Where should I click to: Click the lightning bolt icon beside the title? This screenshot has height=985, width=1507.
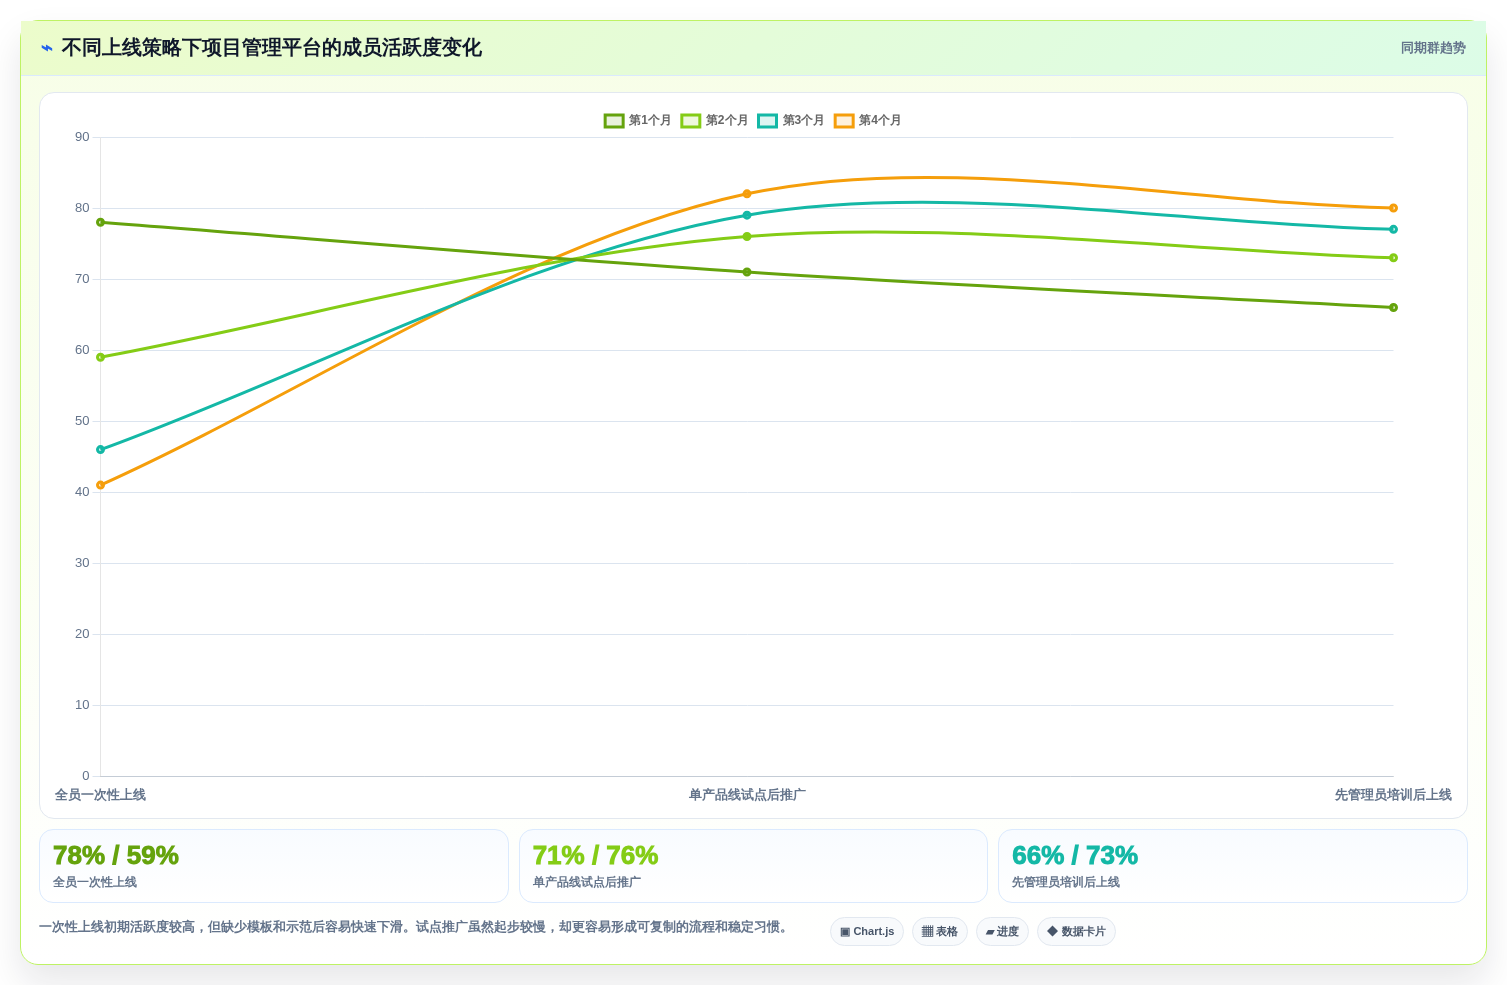(x=47, y=48)
